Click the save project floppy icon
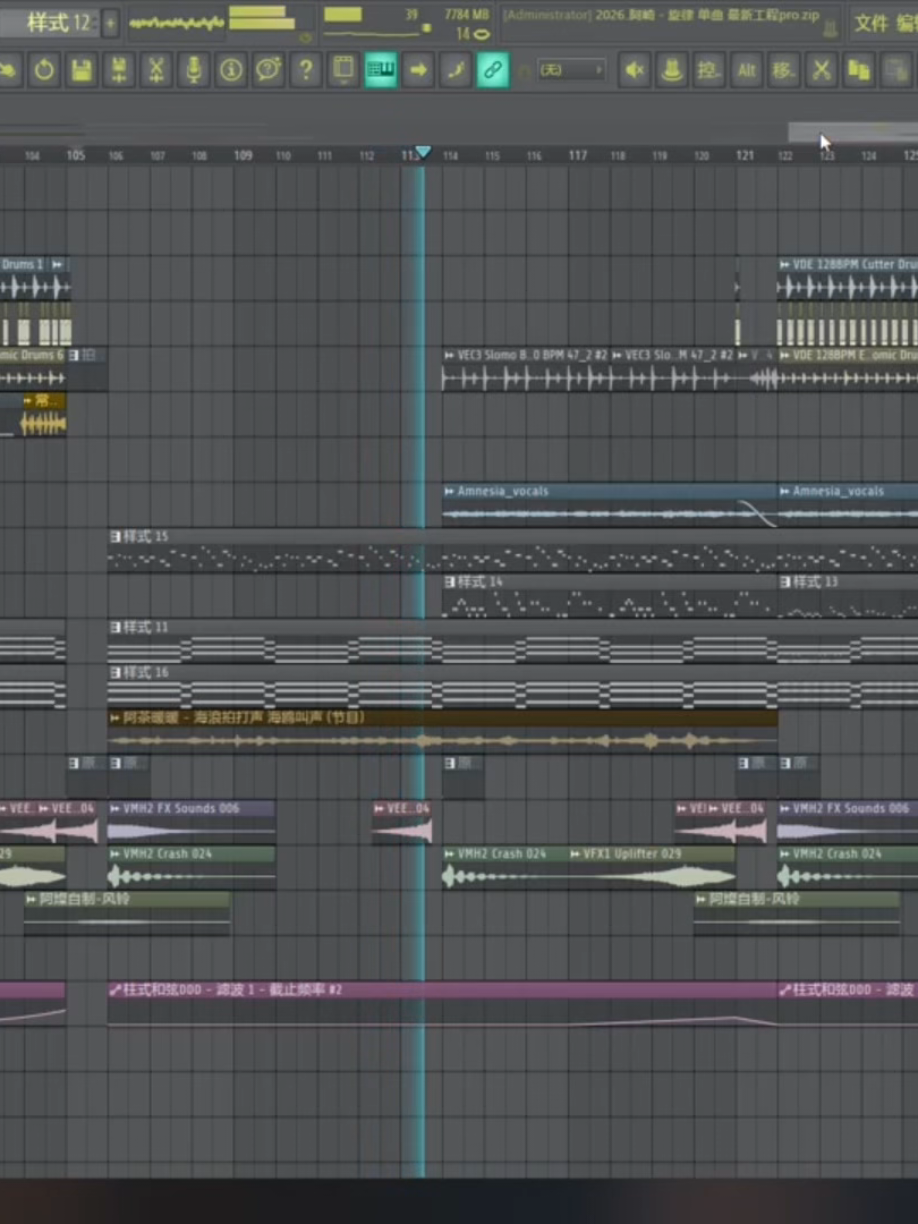Viewport: 918px width, 1224px height. (x=82, y=70)
